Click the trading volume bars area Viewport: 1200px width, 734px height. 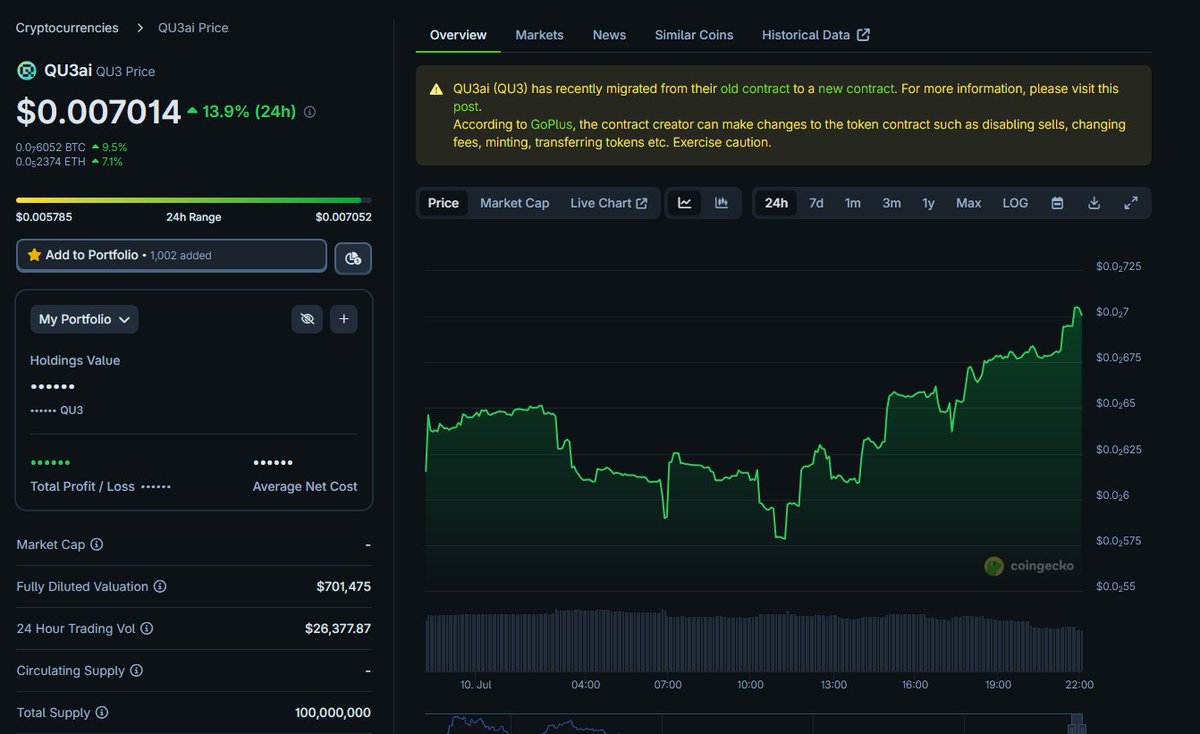754,641
